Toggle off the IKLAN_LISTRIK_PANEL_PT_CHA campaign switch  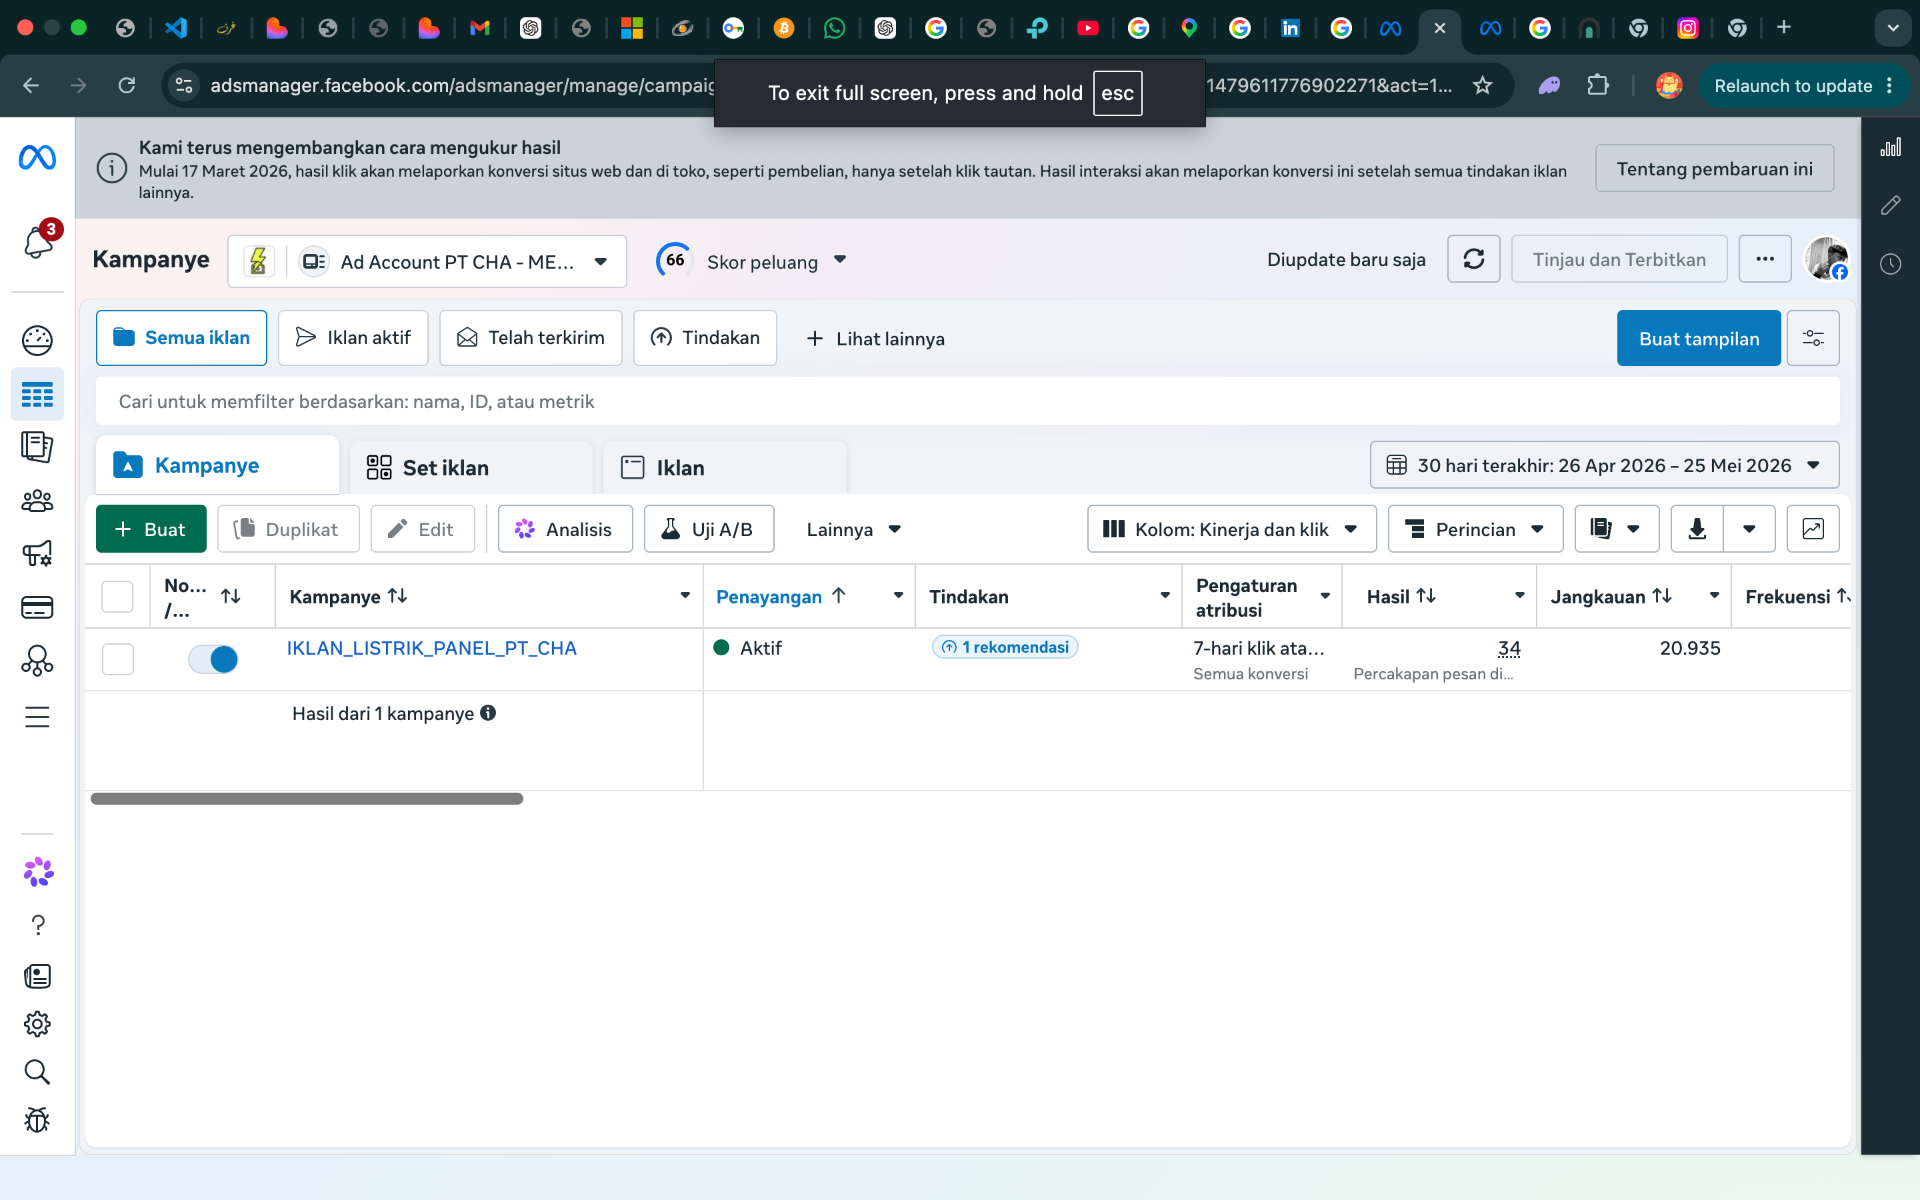213,659
